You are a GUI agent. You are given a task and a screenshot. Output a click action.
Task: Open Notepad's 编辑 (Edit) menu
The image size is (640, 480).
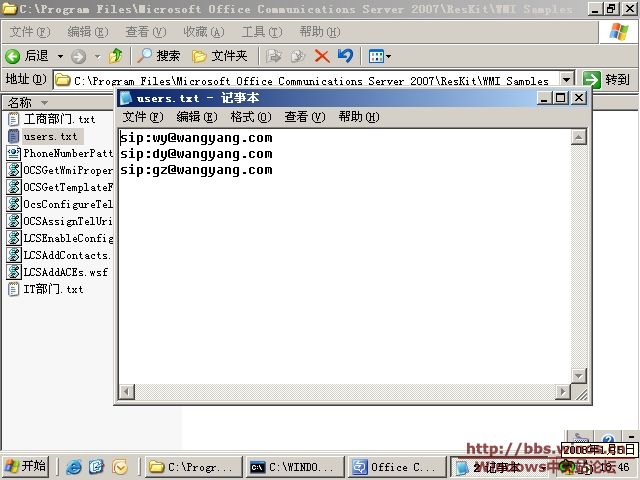pos(195,117)
